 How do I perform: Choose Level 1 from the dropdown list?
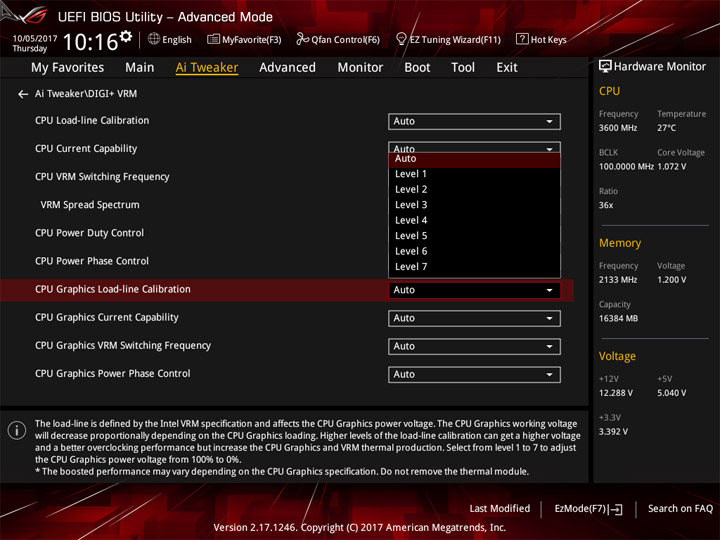click(x=474, y=174)
